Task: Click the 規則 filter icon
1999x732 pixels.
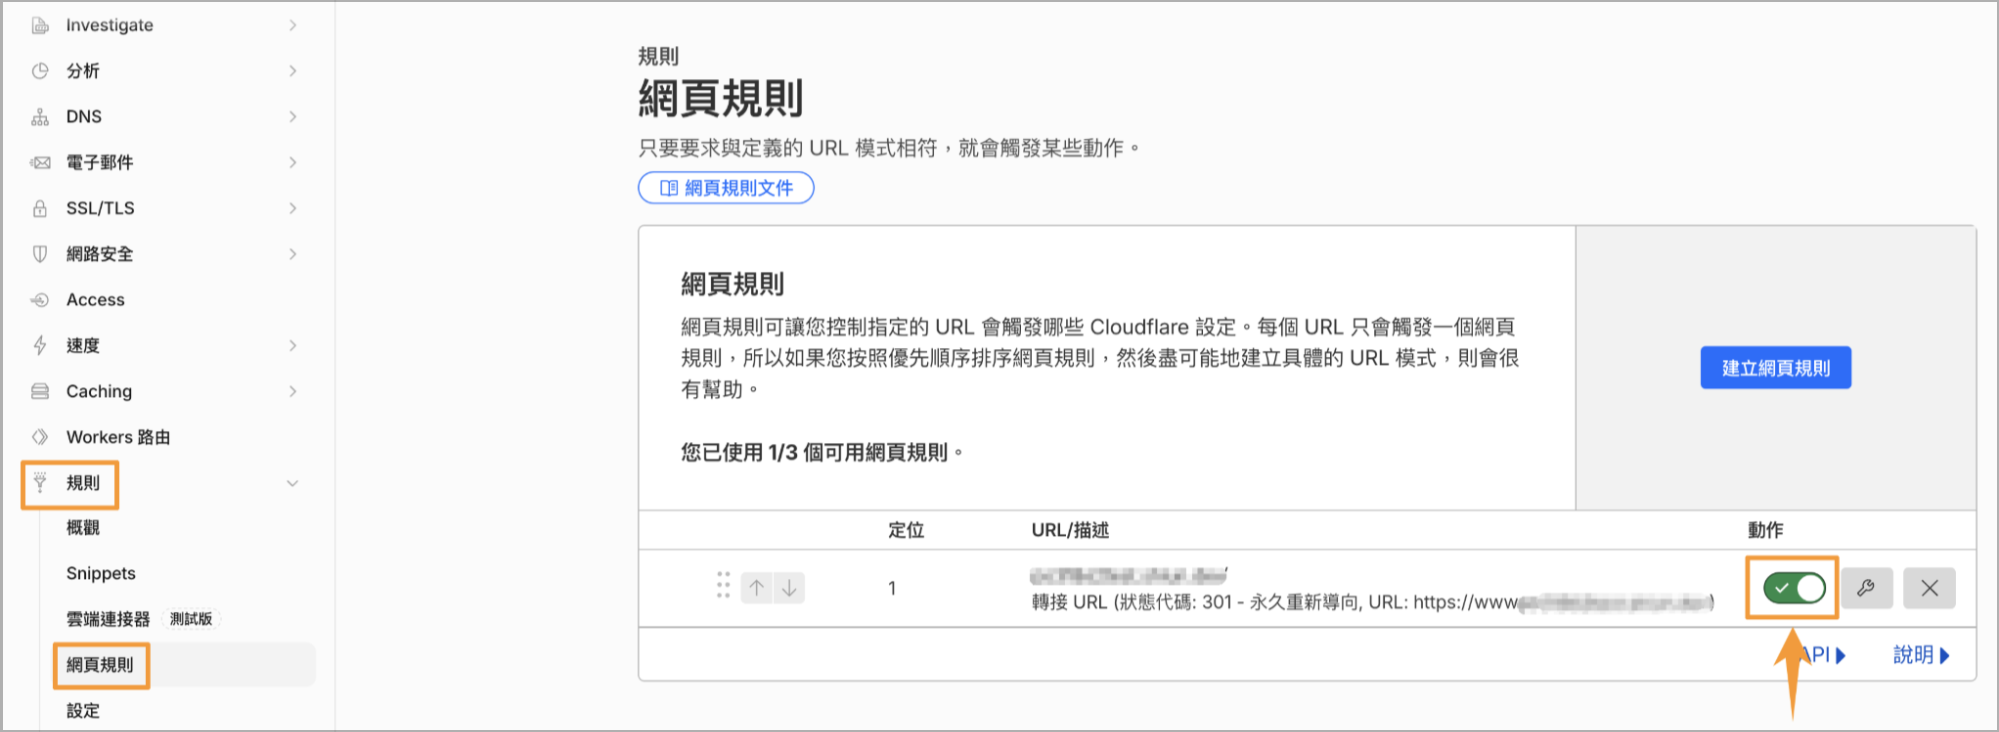Action: point(40,483)
